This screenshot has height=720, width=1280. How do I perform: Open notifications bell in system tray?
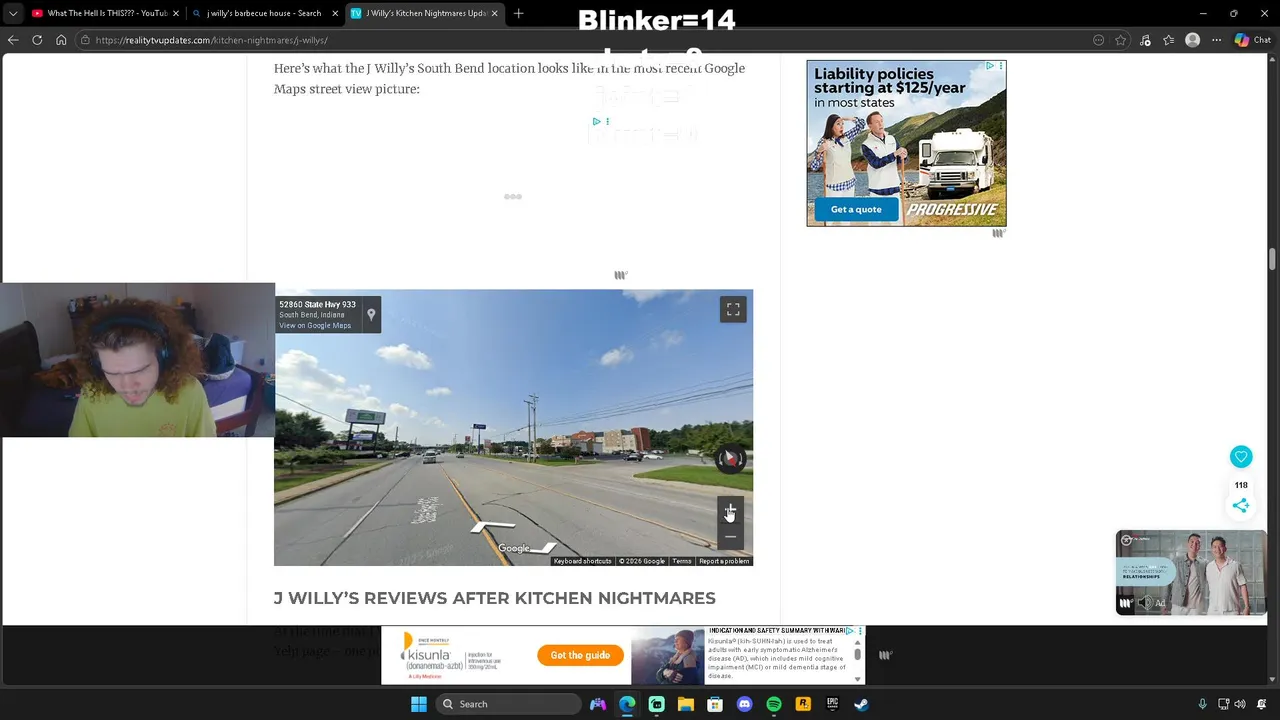(1262, 704)
